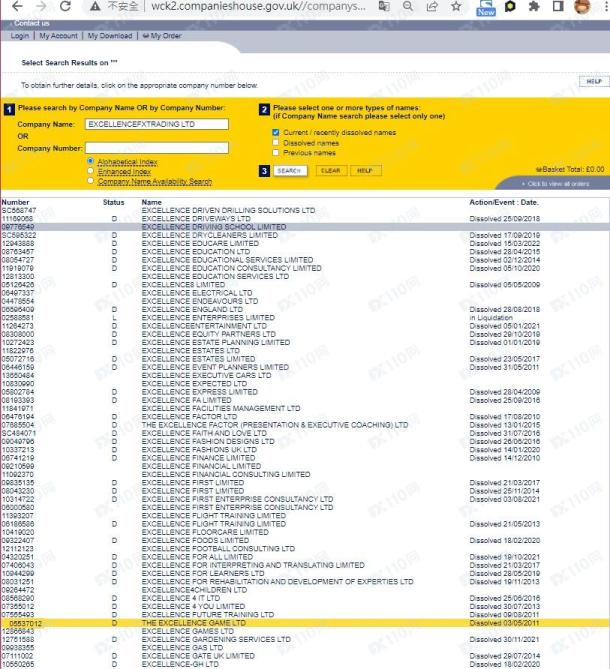
Task: Click EXCELLENCE EXPECTED LTD
Action: [x=194, y=384]
